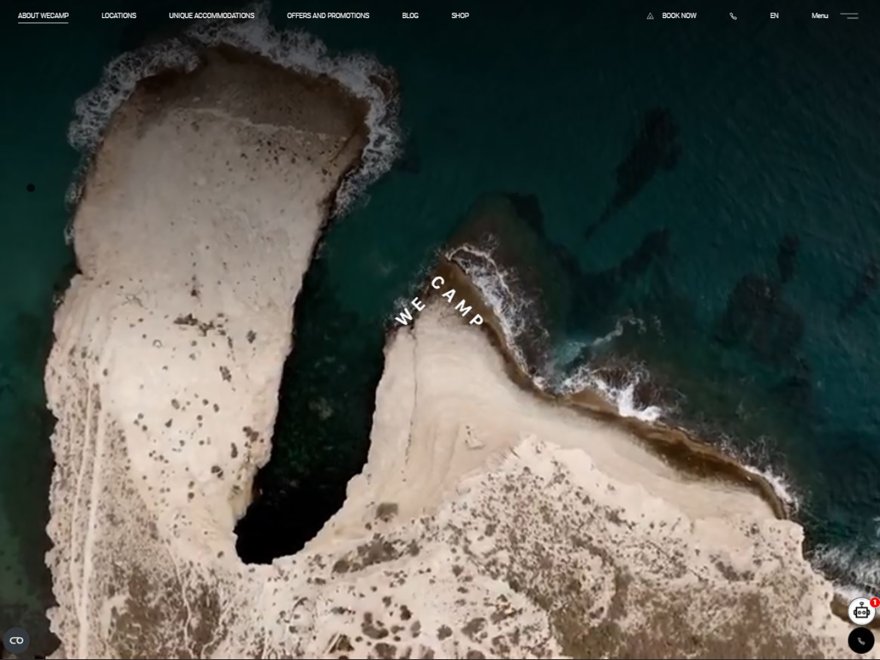Click the CAMP lettering of the logo
Image resolution: width=880 pixels, height=660 pixels.
point(458,301)
